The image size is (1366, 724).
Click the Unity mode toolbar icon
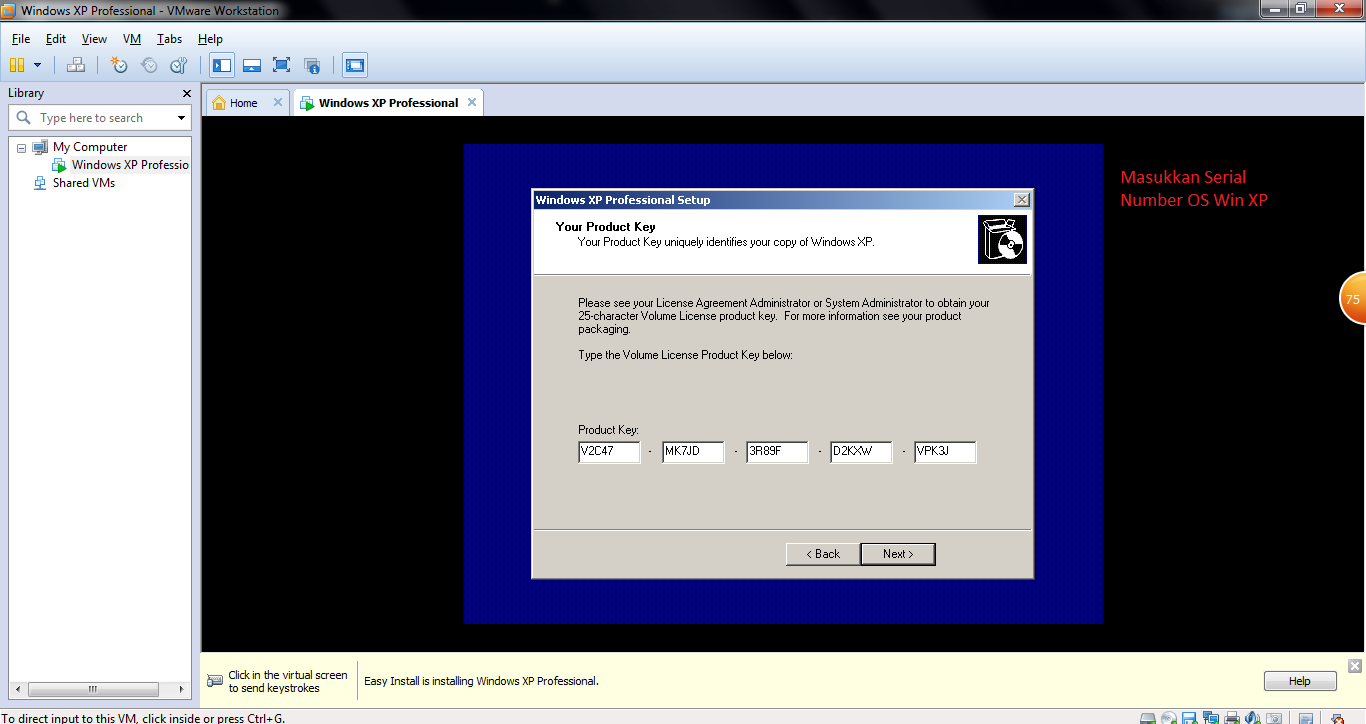tap(312, 65)
